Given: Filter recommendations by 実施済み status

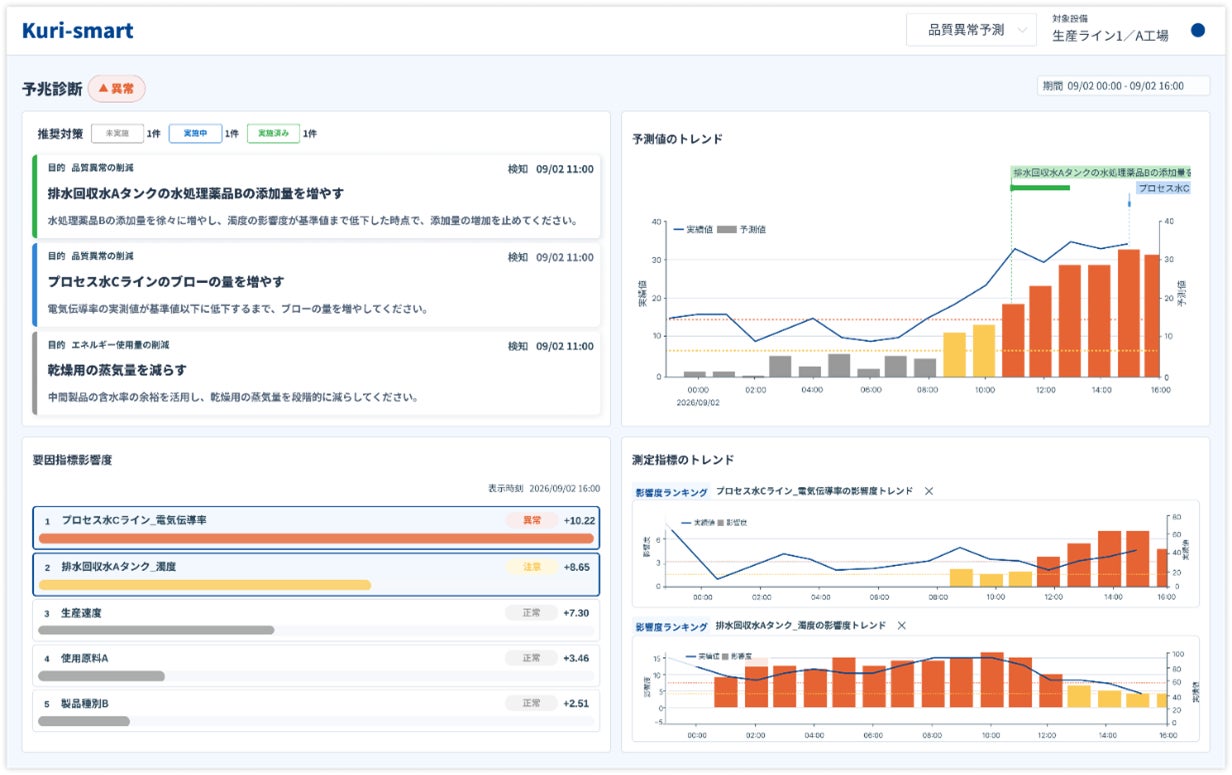Looking at the screenshot, I should 273,133.
